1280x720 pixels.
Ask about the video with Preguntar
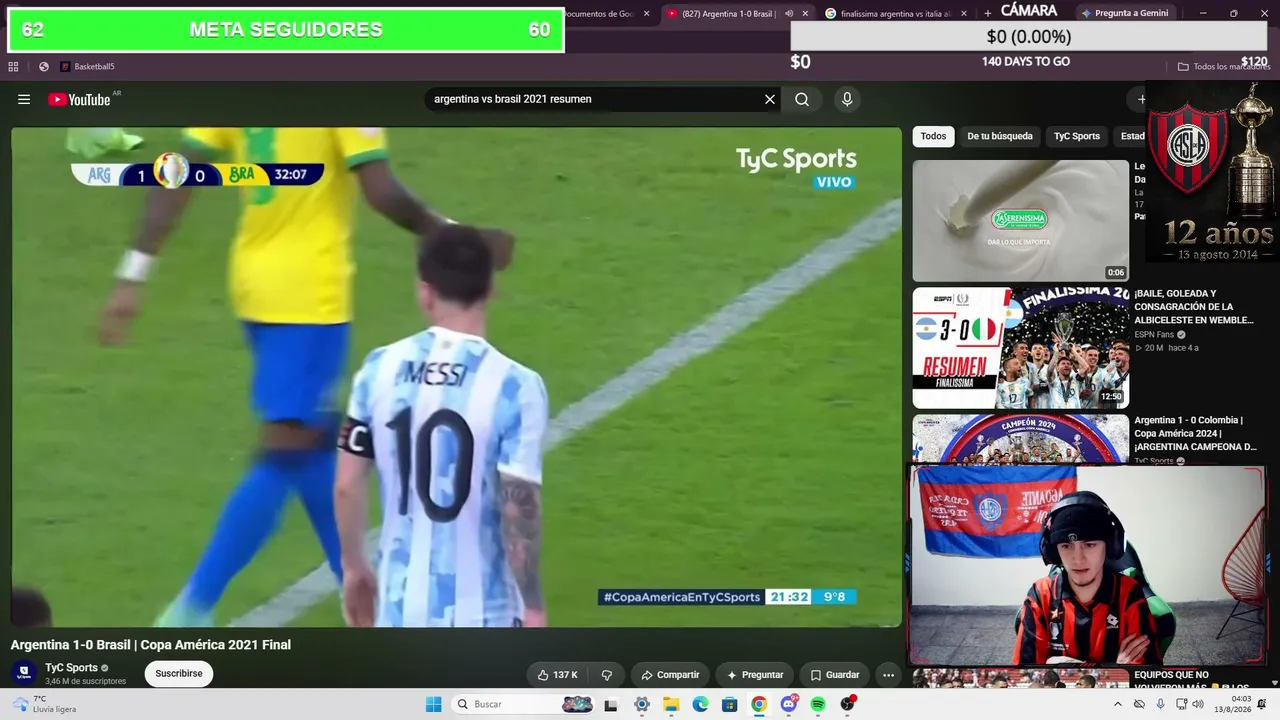click(x=755, y=675)
